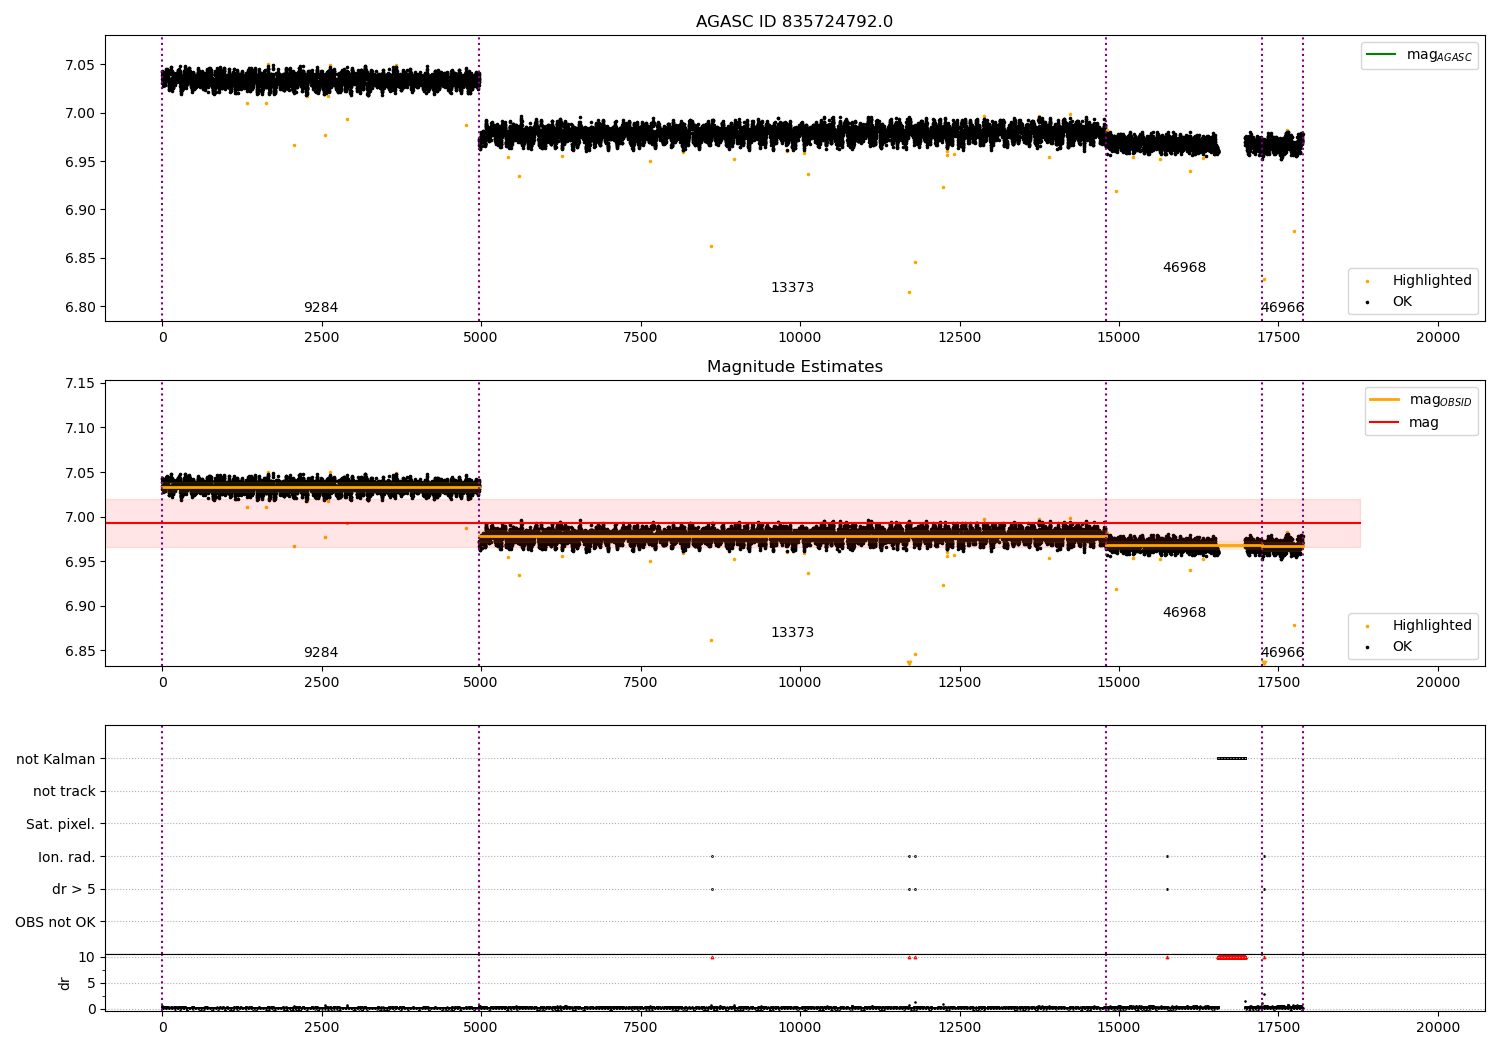Click the 15000 x-axis tick under Magnitude Estimates plot

(1118, 683)
